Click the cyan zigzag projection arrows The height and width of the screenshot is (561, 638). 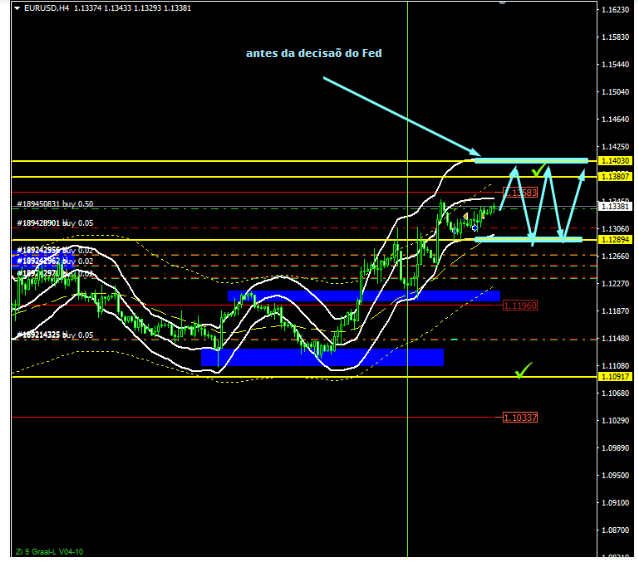(x=546, y=205)
